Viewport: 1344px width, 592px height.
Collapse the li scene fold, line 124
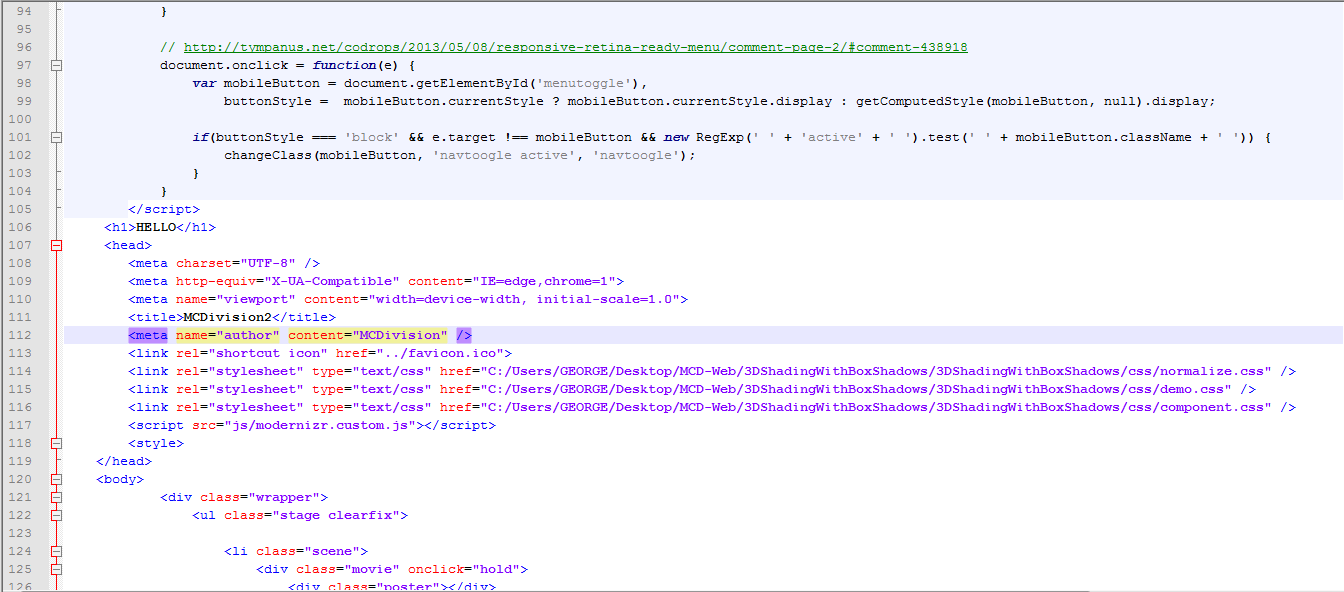(x=57, y=551)
